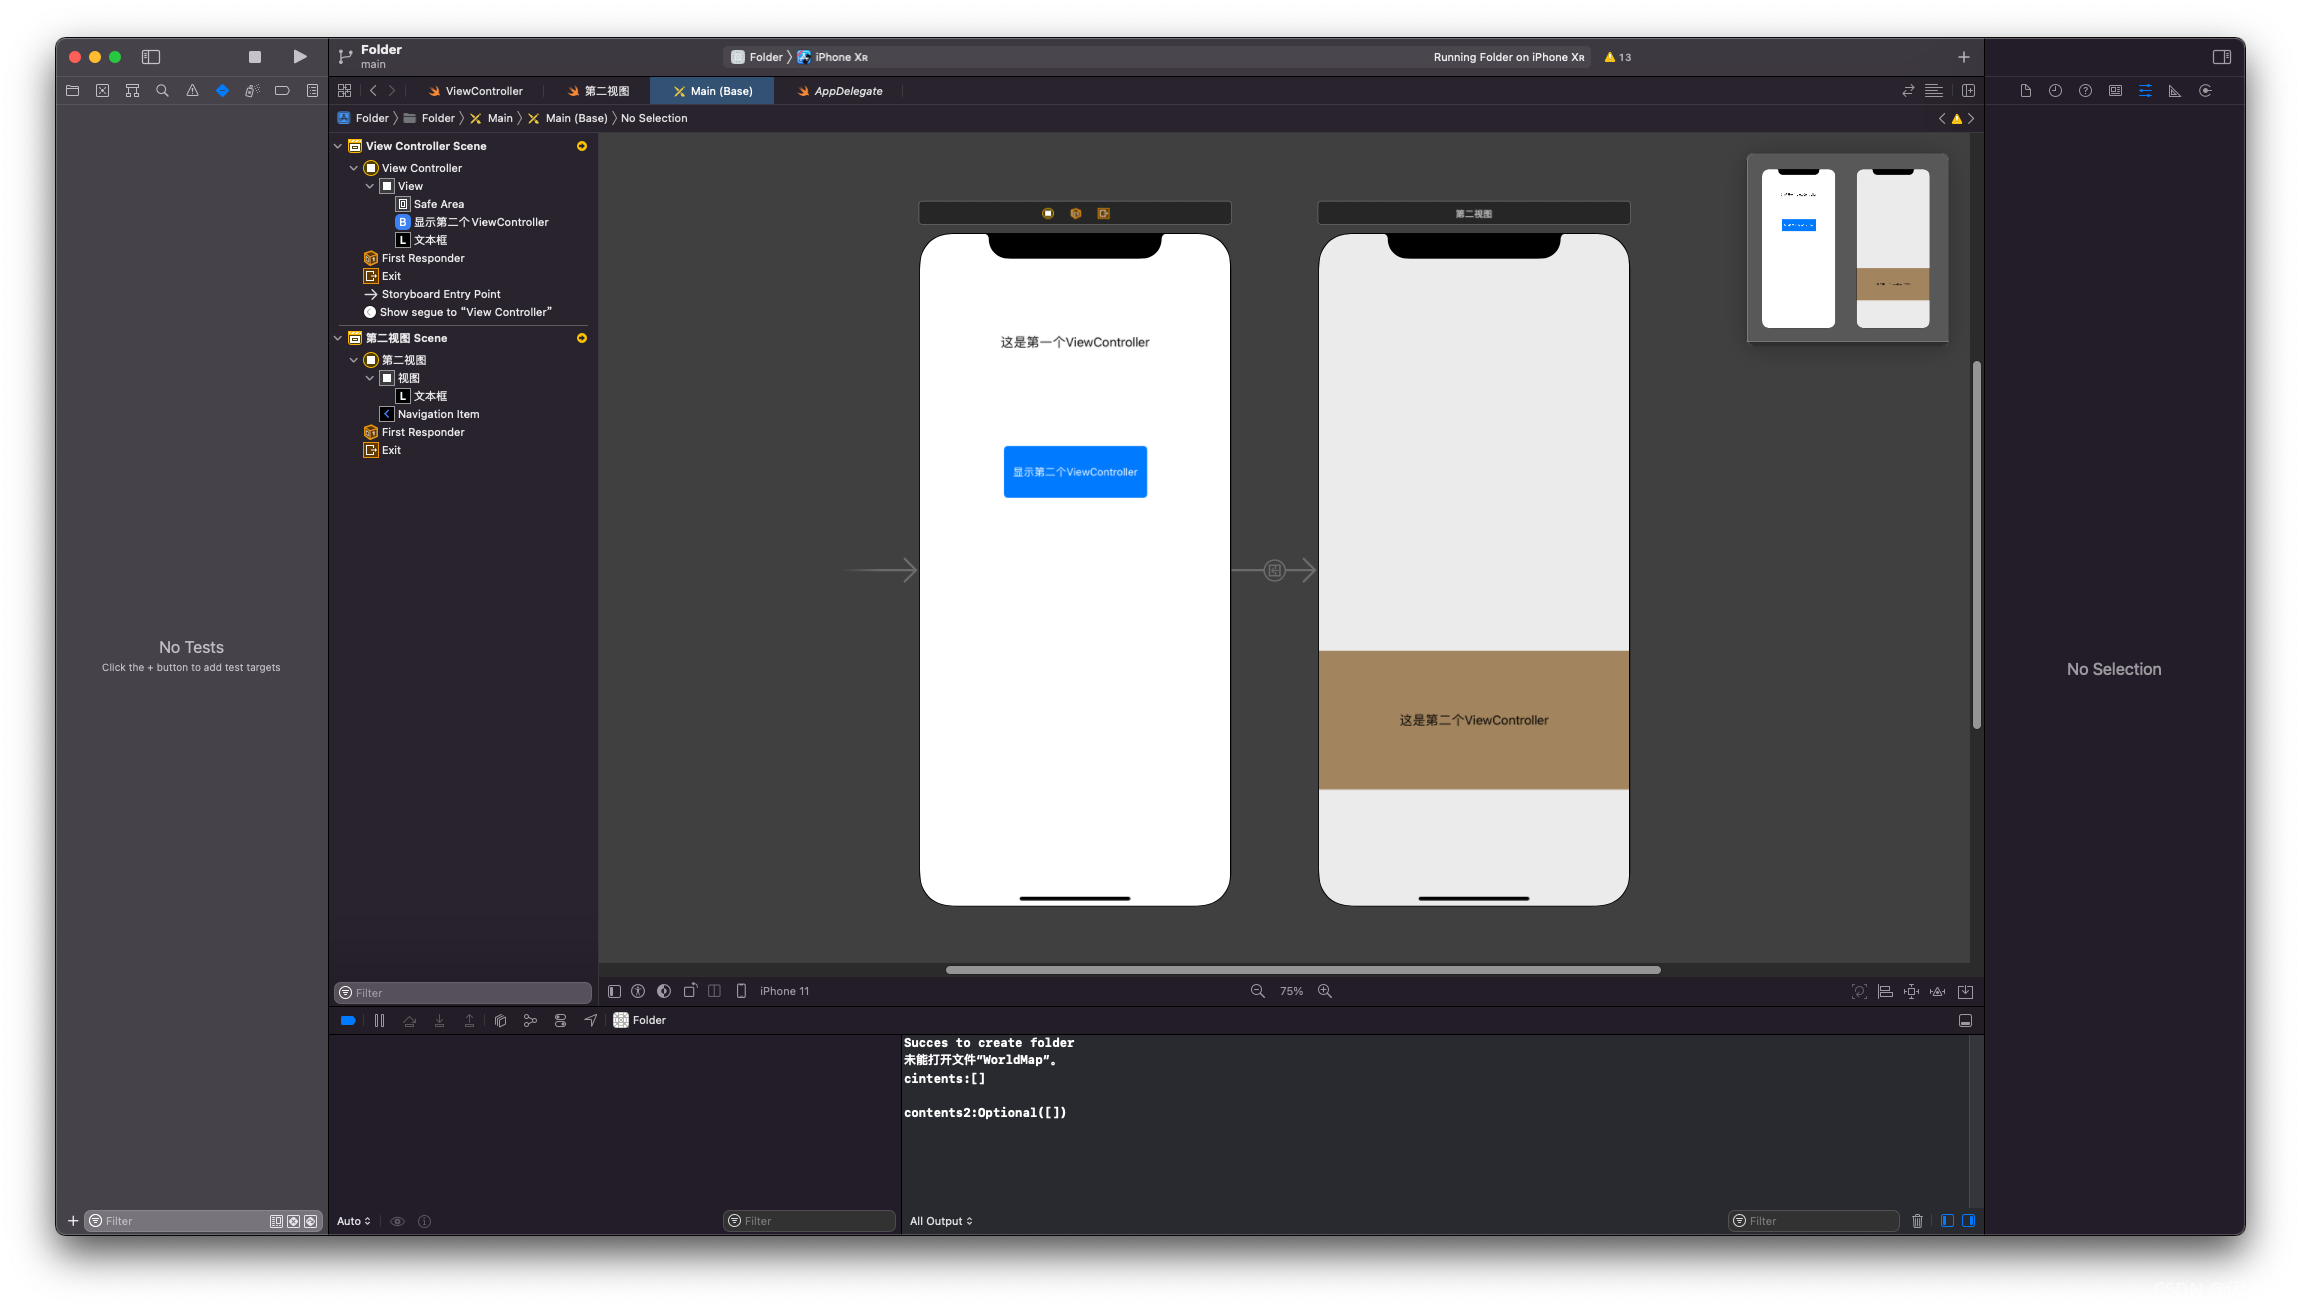This screenshot has width=2301, height=1309.
Task: Collapse the View Controller Scene
Action: click(x=338, y=146)
